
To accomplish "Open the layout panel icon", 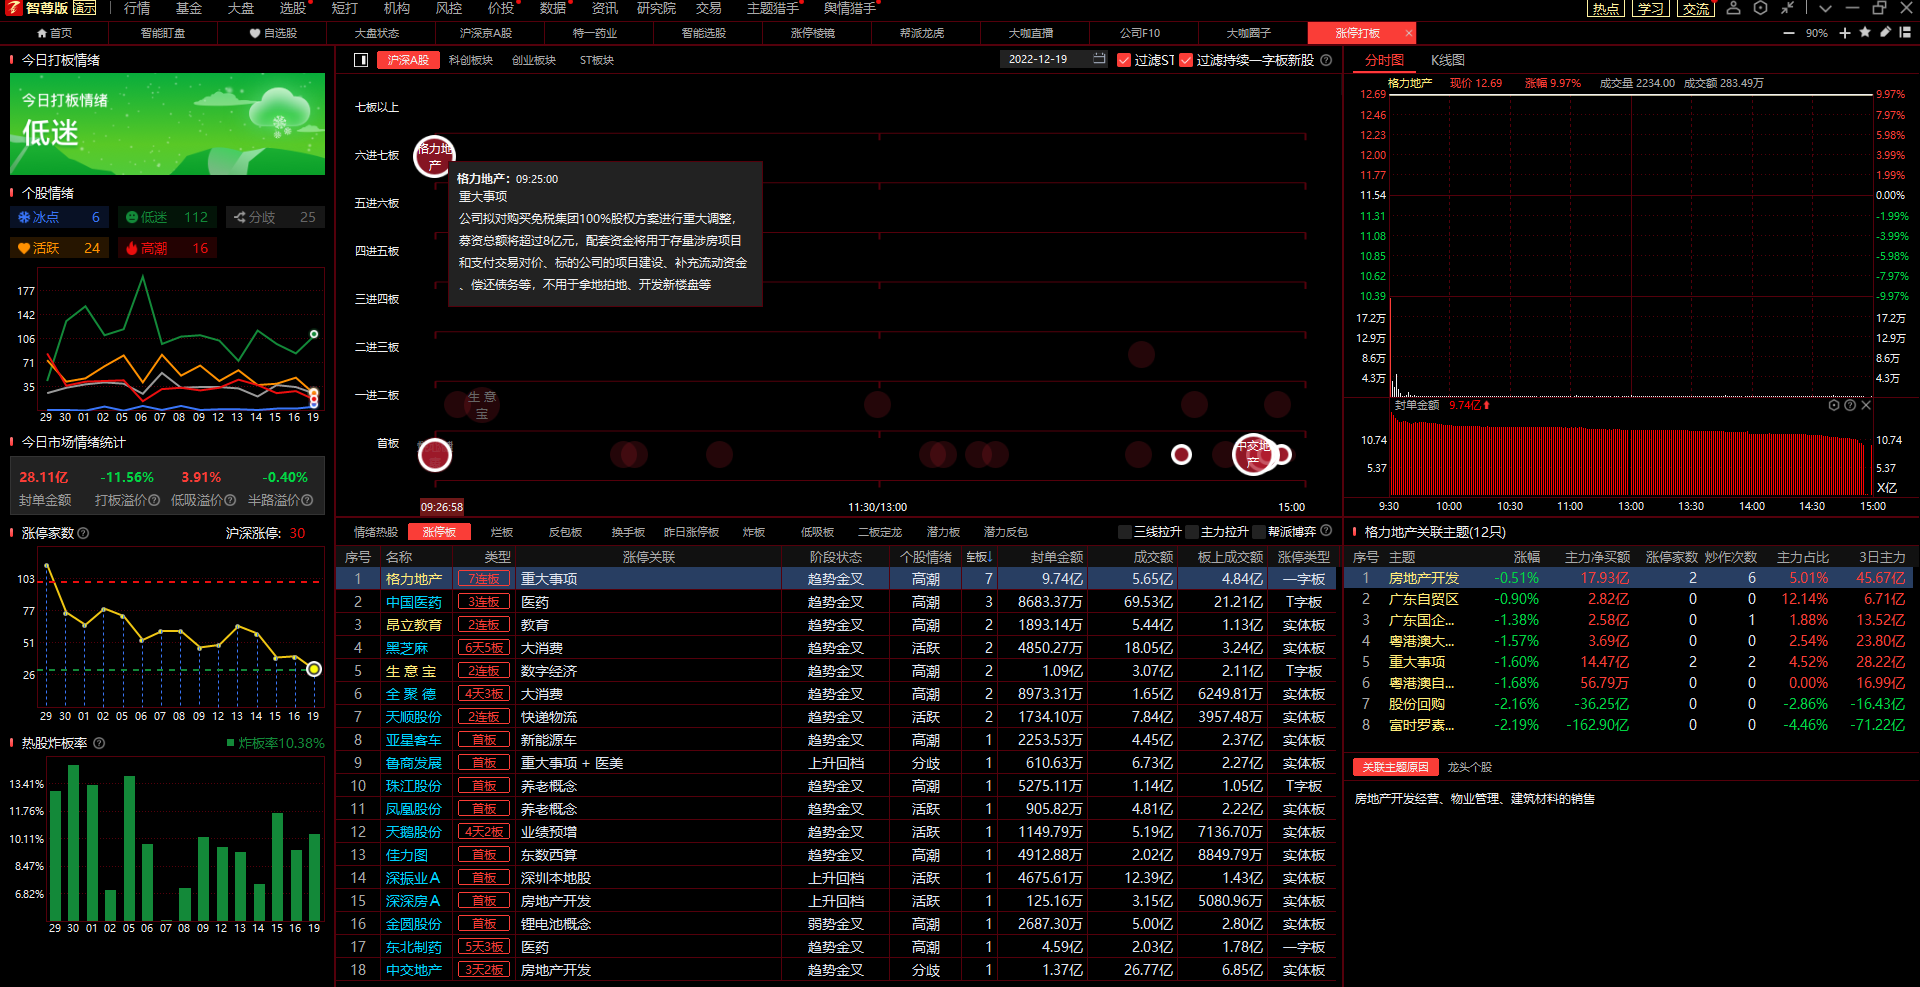I will [x=1905, y=33].
